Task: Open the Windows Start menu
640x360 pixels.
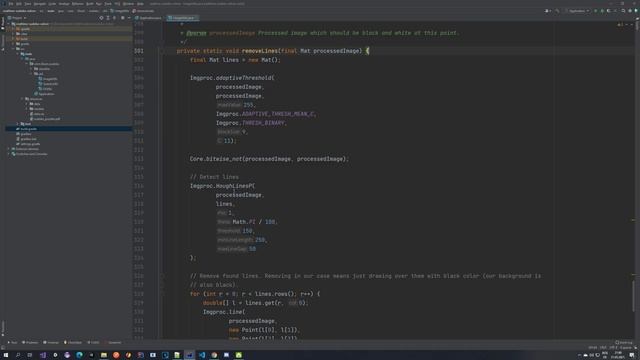Action: click(x=6, y=355)
